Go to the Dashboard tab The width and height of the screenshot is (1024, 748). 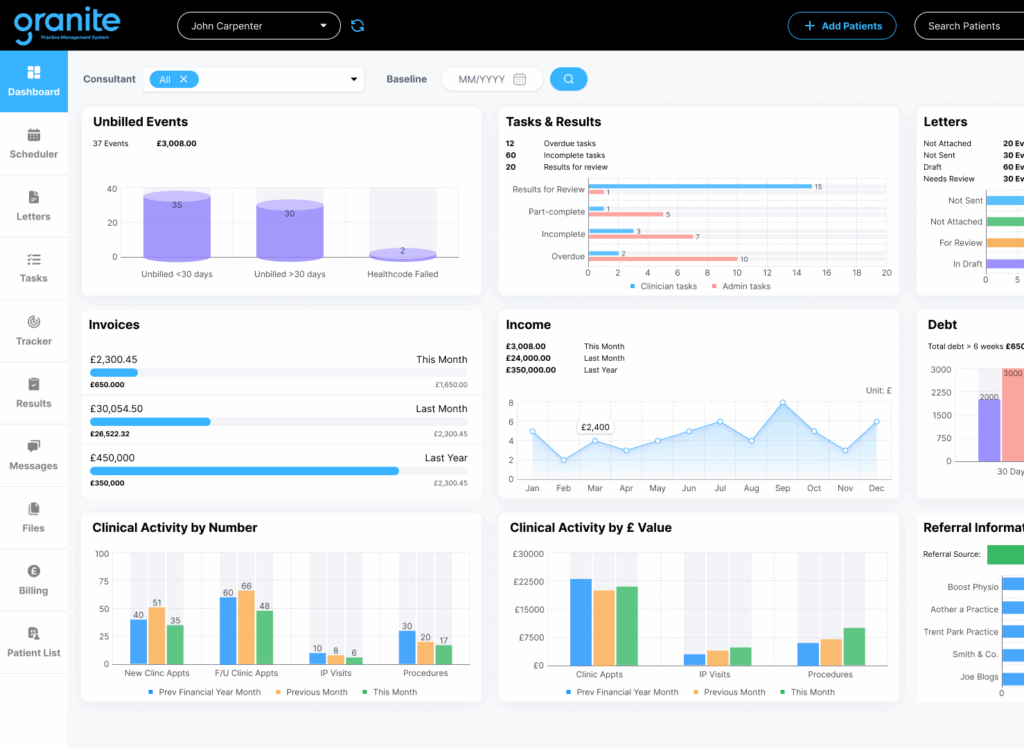click(34, 81)
